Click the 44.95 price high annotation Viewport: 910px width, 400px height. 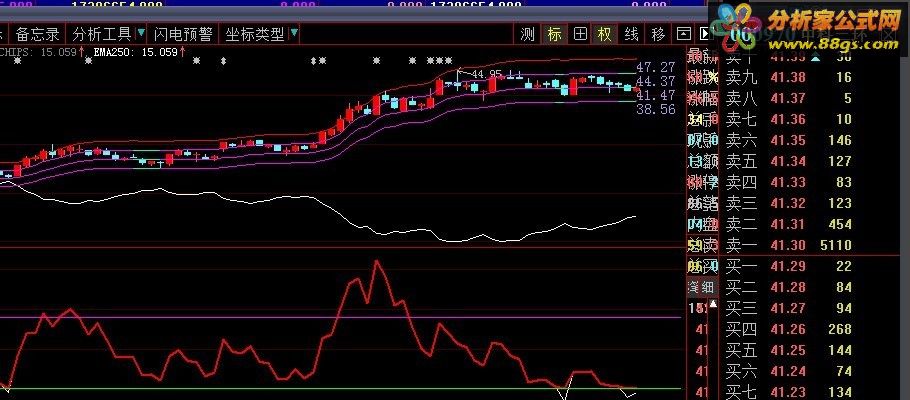pos(486,74)
